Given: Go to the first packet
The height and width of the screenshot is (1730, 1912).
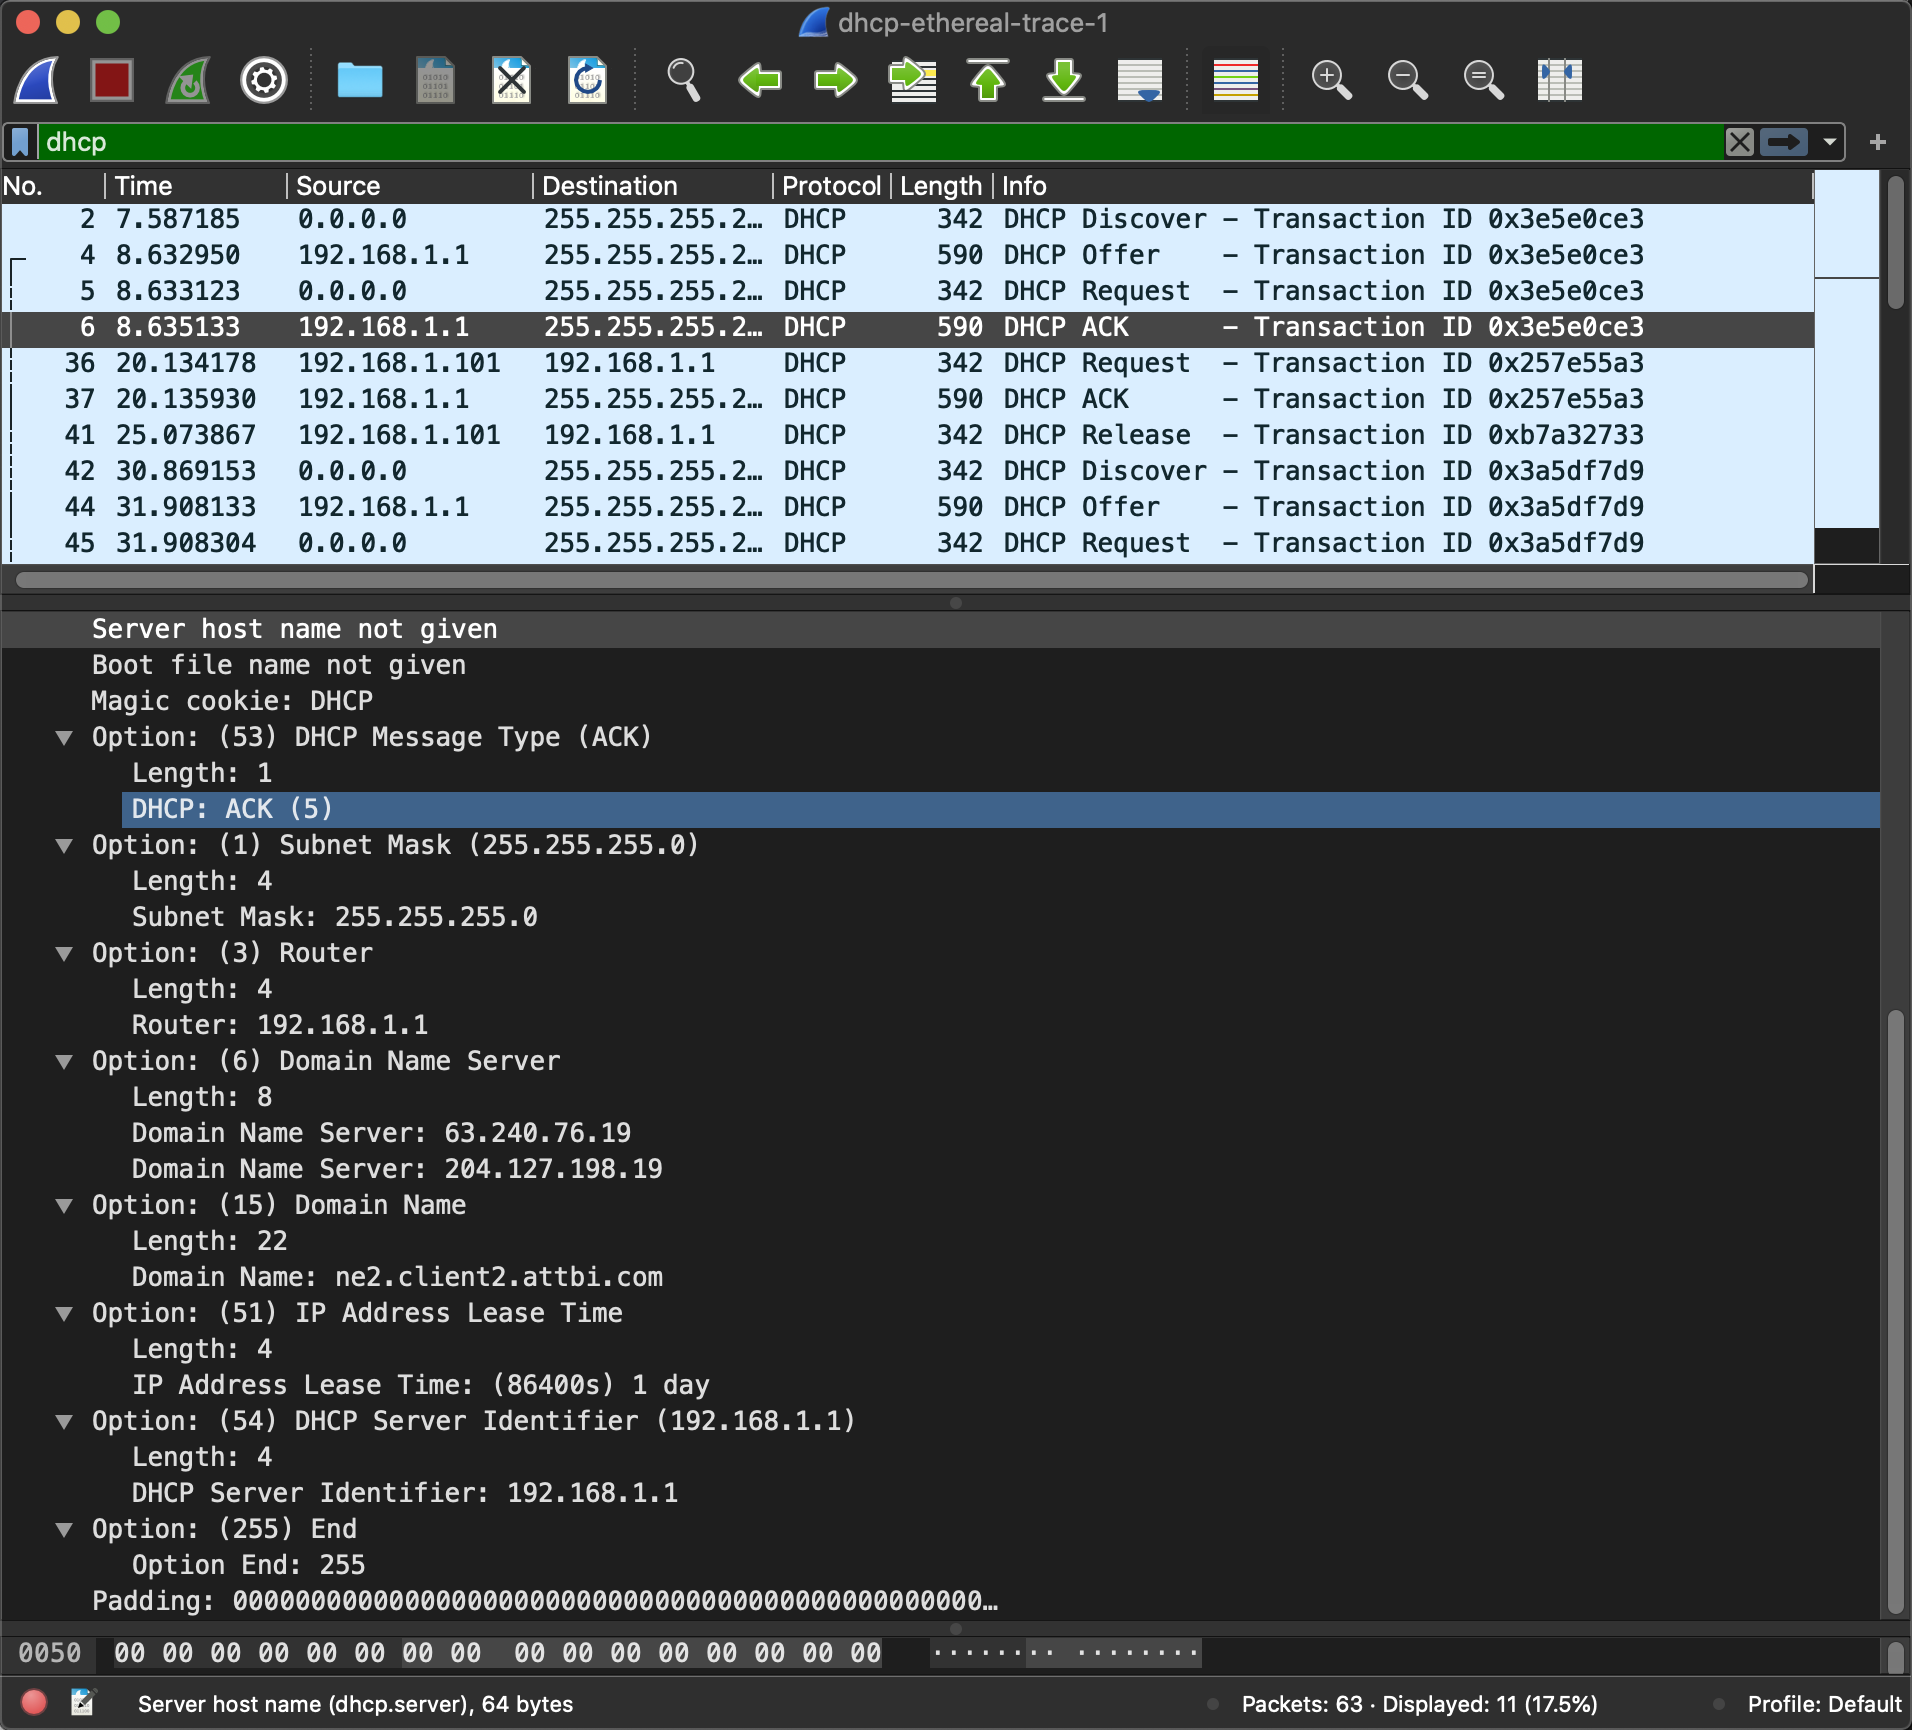Looking at the screenshot, I should [988, 80].
